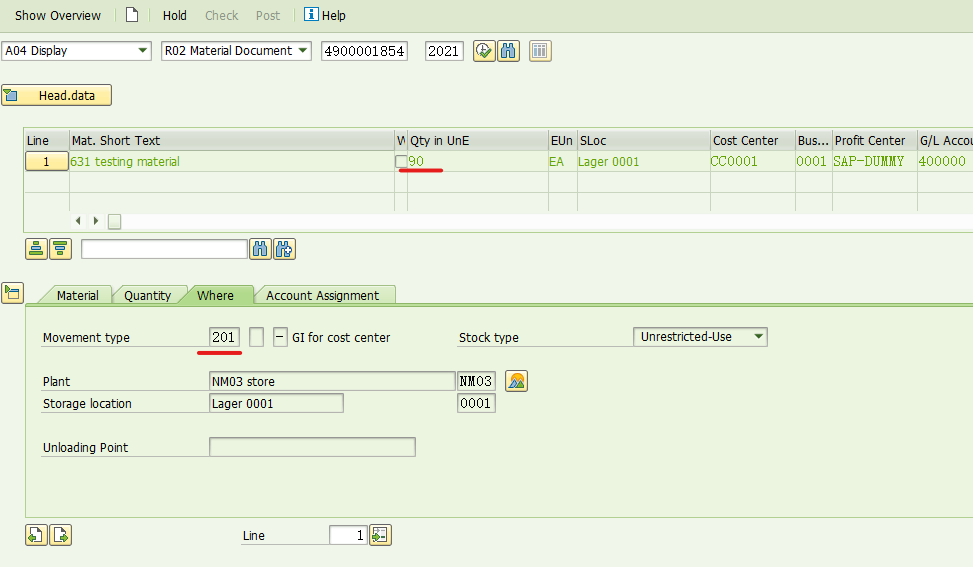Viewport: 973px width, 567px height.
Task: Click the binoculars find icon beside year 2021
Action: click(508, 51)
